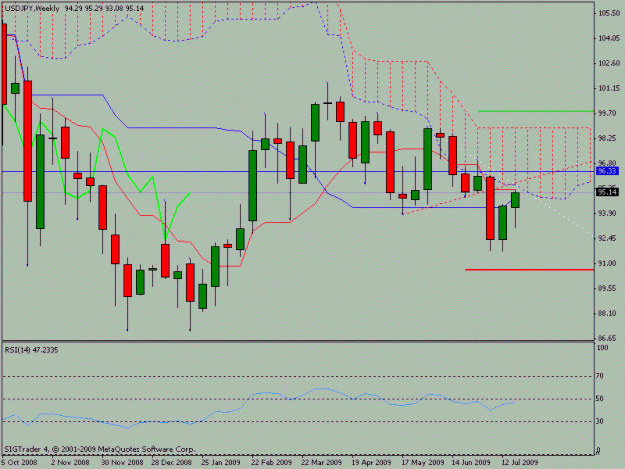The height and width of the screenshot is (469, 625).
Task: Click the 22 Feb 2009 date label
Action: click(x=271, y=462)
